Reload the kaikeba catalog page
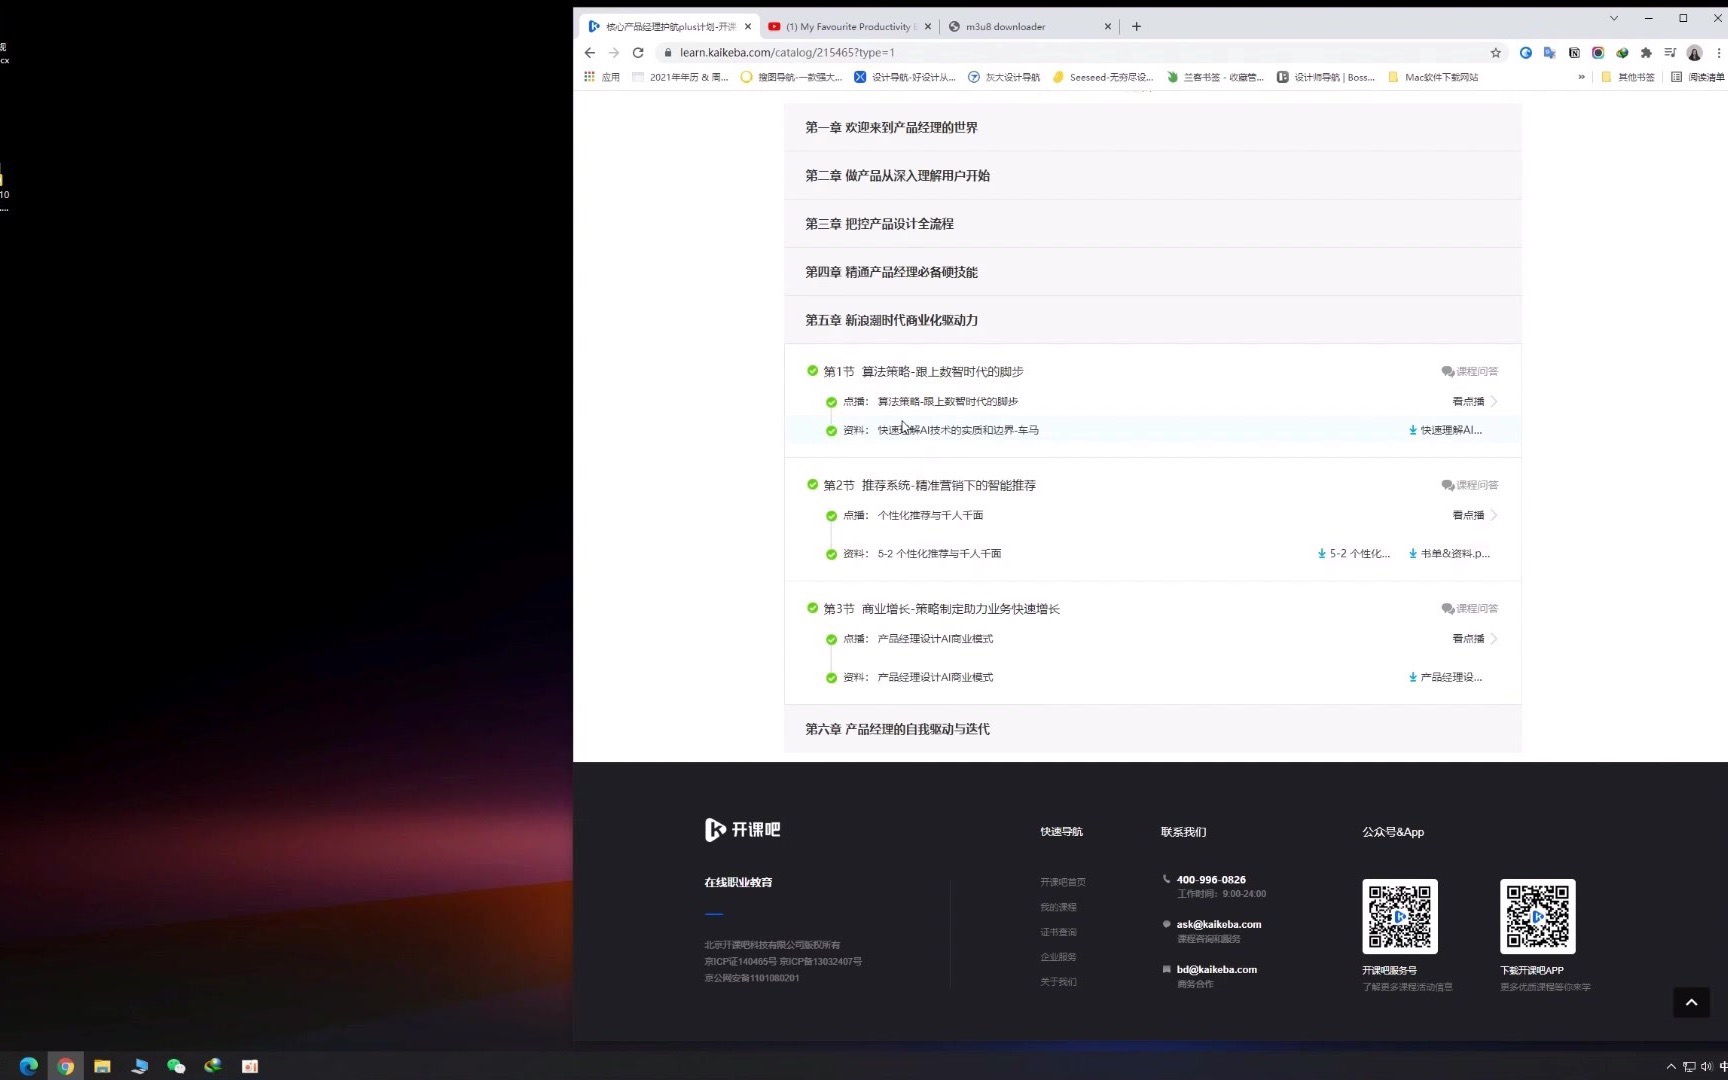1728x1080 pixels. click(x=638, y=53)
